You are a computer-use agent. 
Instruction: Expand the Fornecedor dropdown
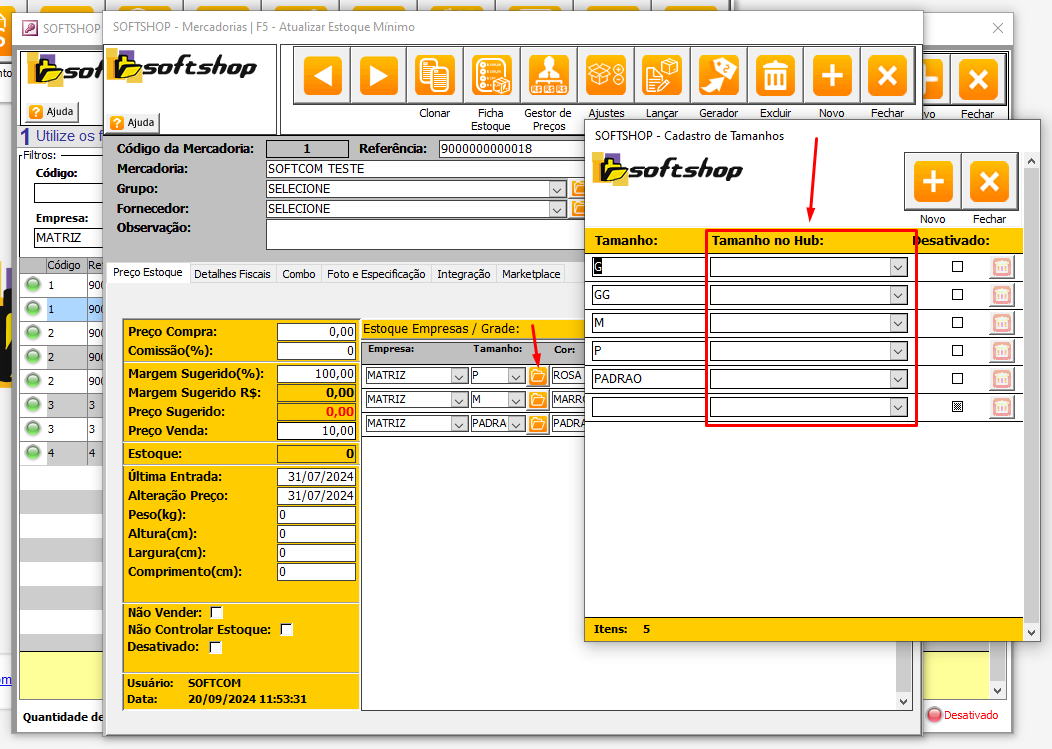point(557,209)
